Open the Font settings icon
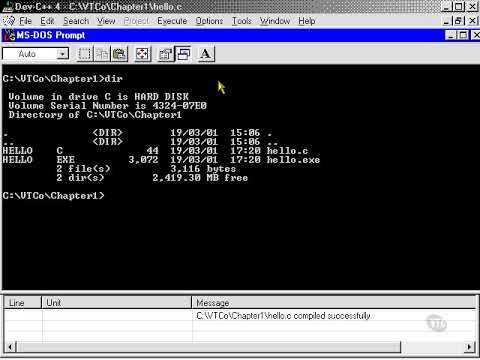 [206, 54]
